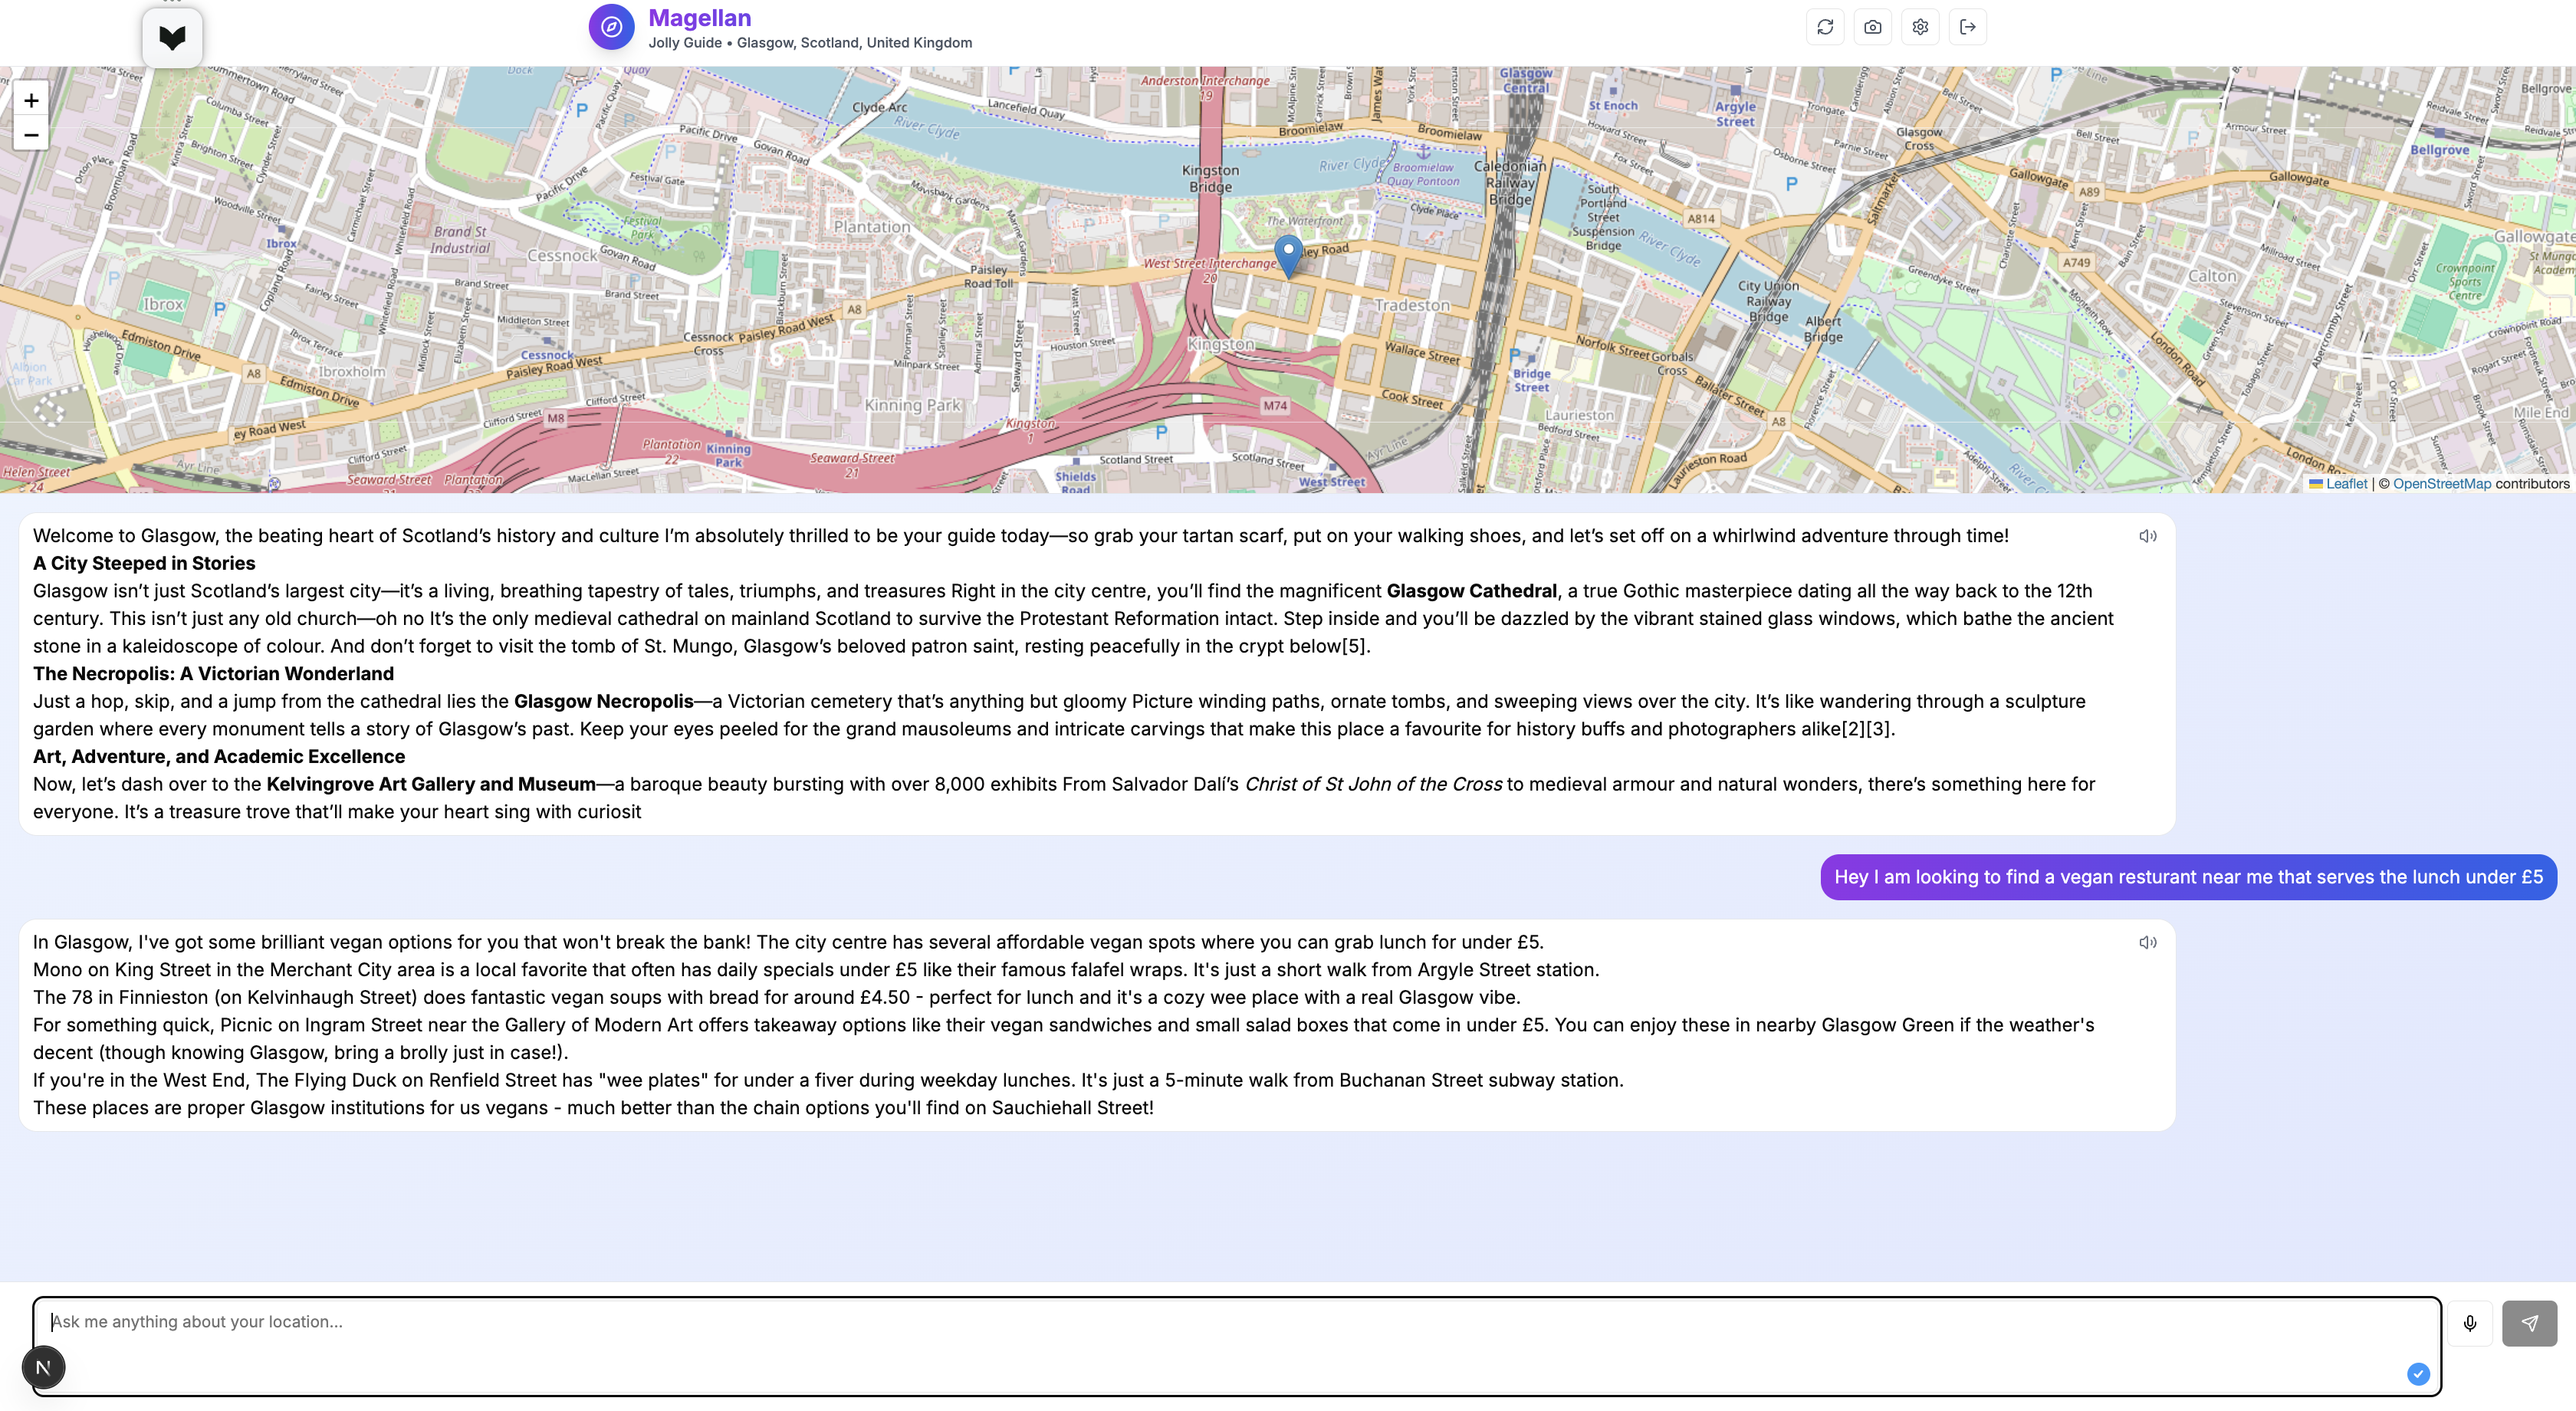Play audio for the vegan restaurants reply
2576x1411 pixels.
click(x=2147, y=942)
